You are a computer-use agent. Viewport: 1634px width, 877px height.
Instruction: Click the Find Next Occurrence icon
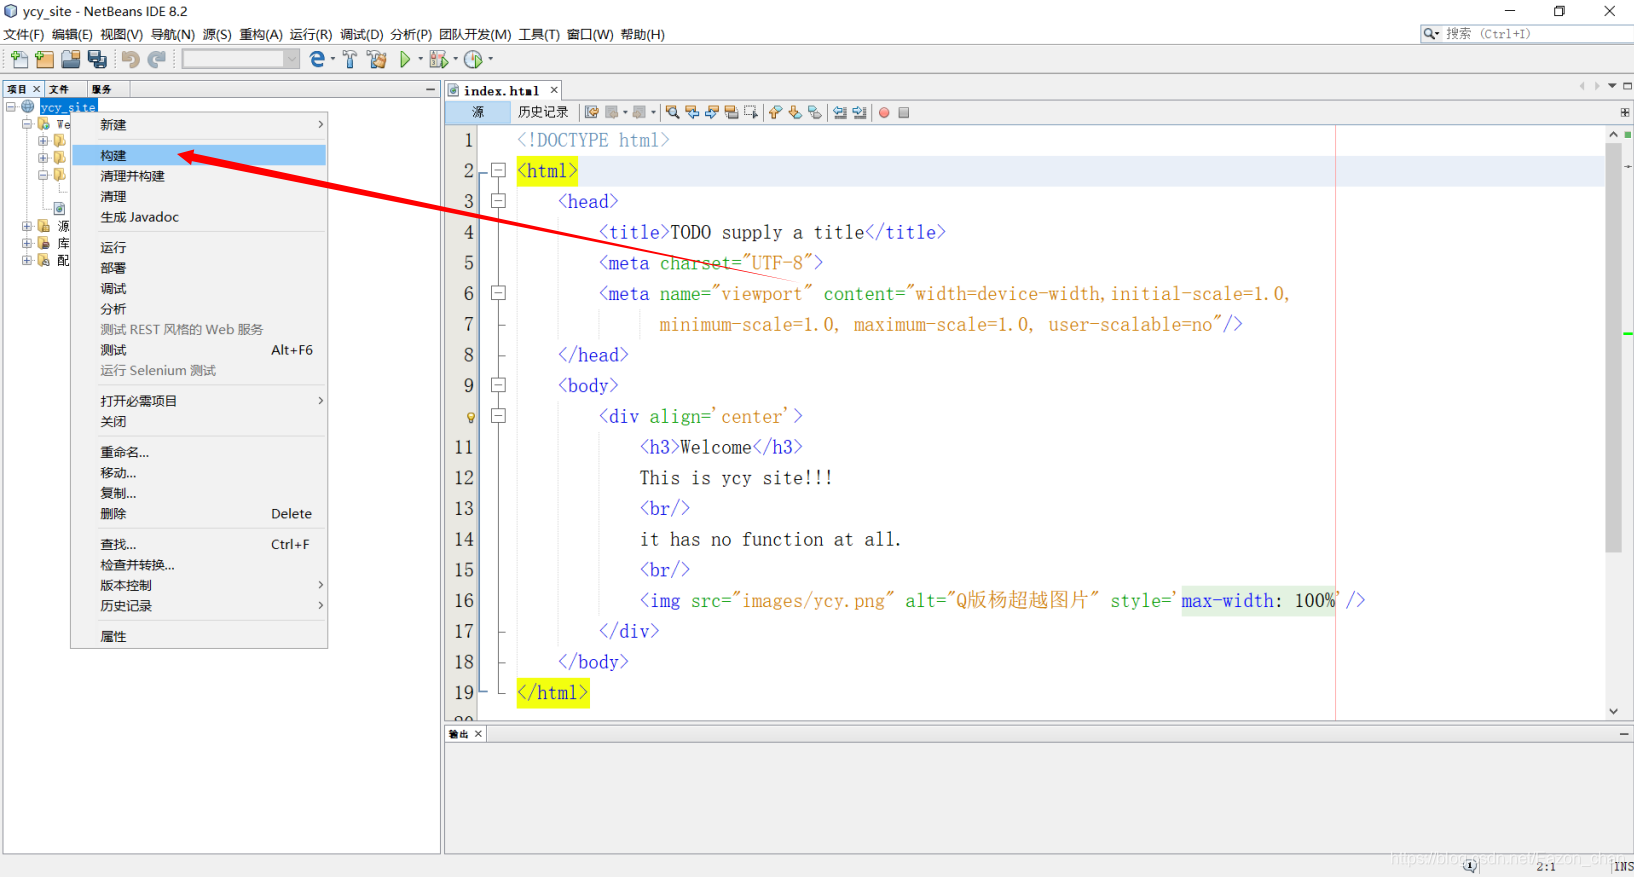click(x=712, y=113)
